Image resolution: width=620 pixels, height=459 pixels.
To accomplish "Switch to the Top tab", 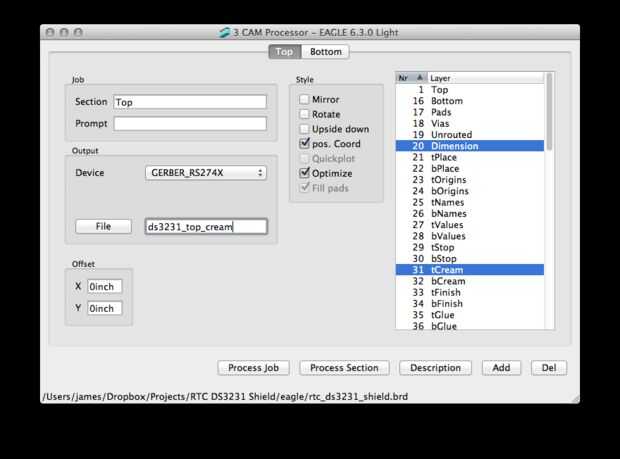I will [x=285, y=52].
